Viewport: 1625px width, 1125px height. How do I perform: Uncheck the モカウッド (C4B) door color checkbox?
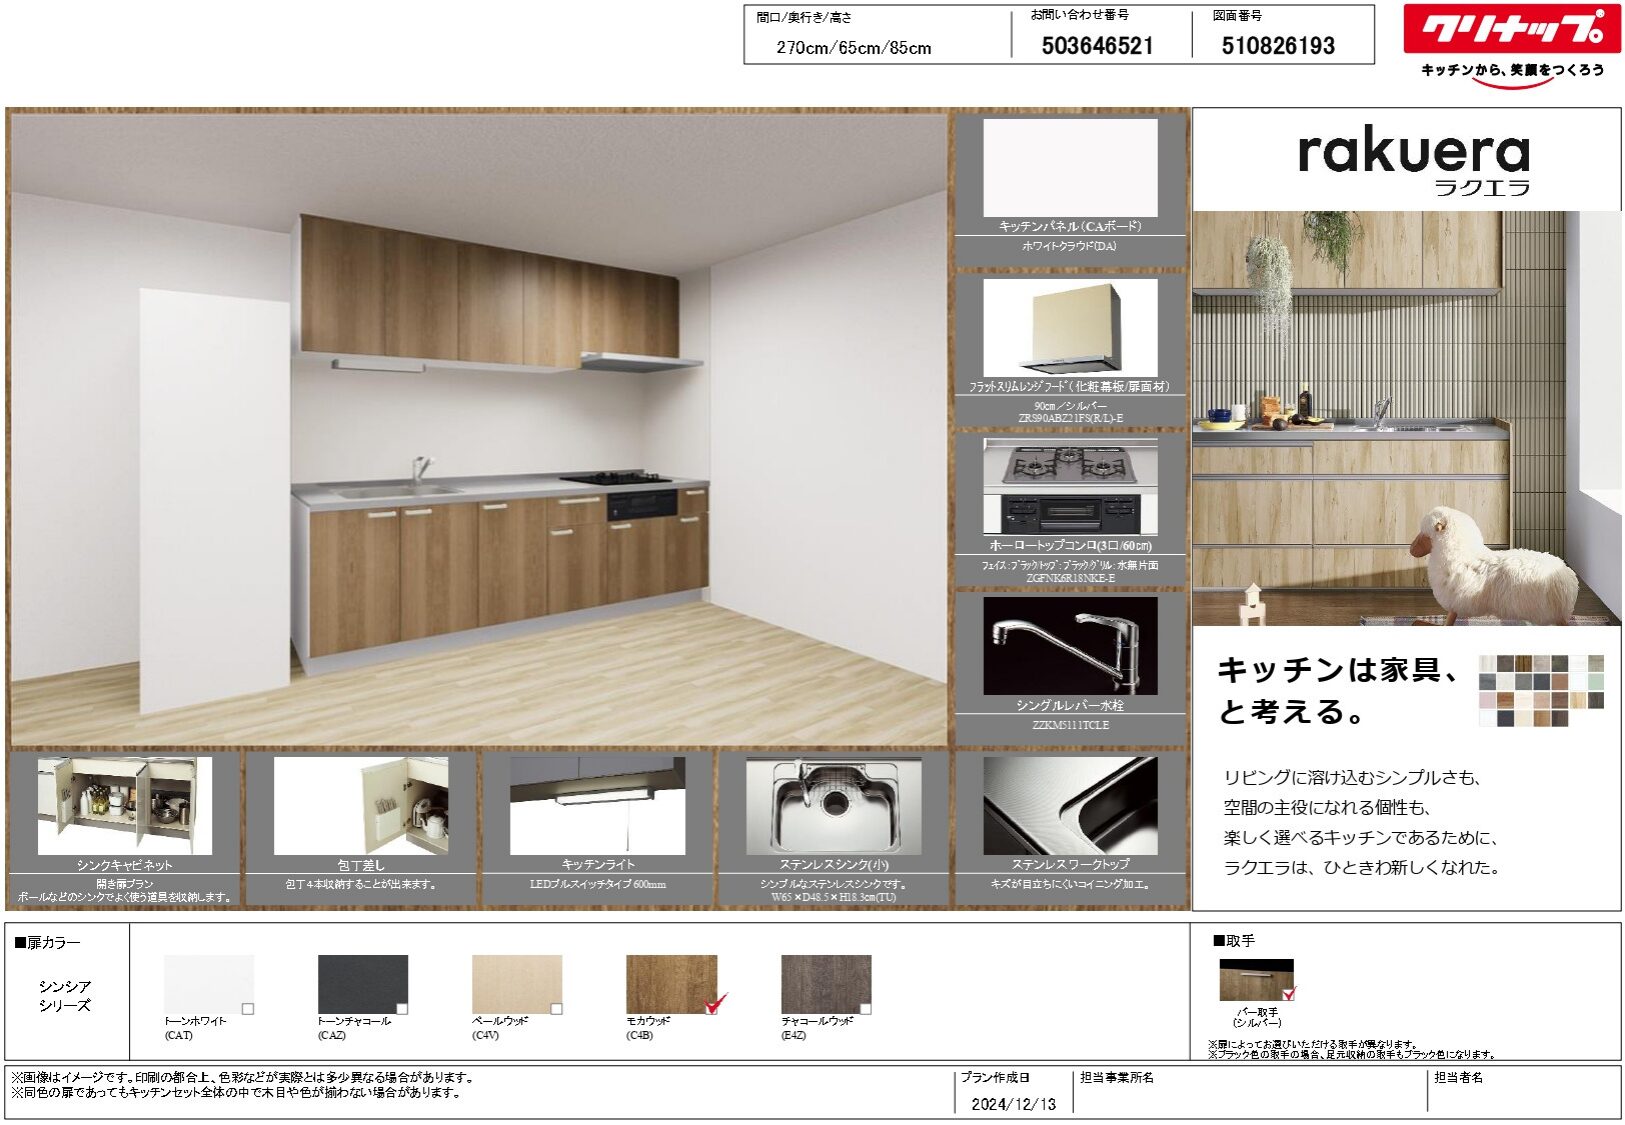713,1006
